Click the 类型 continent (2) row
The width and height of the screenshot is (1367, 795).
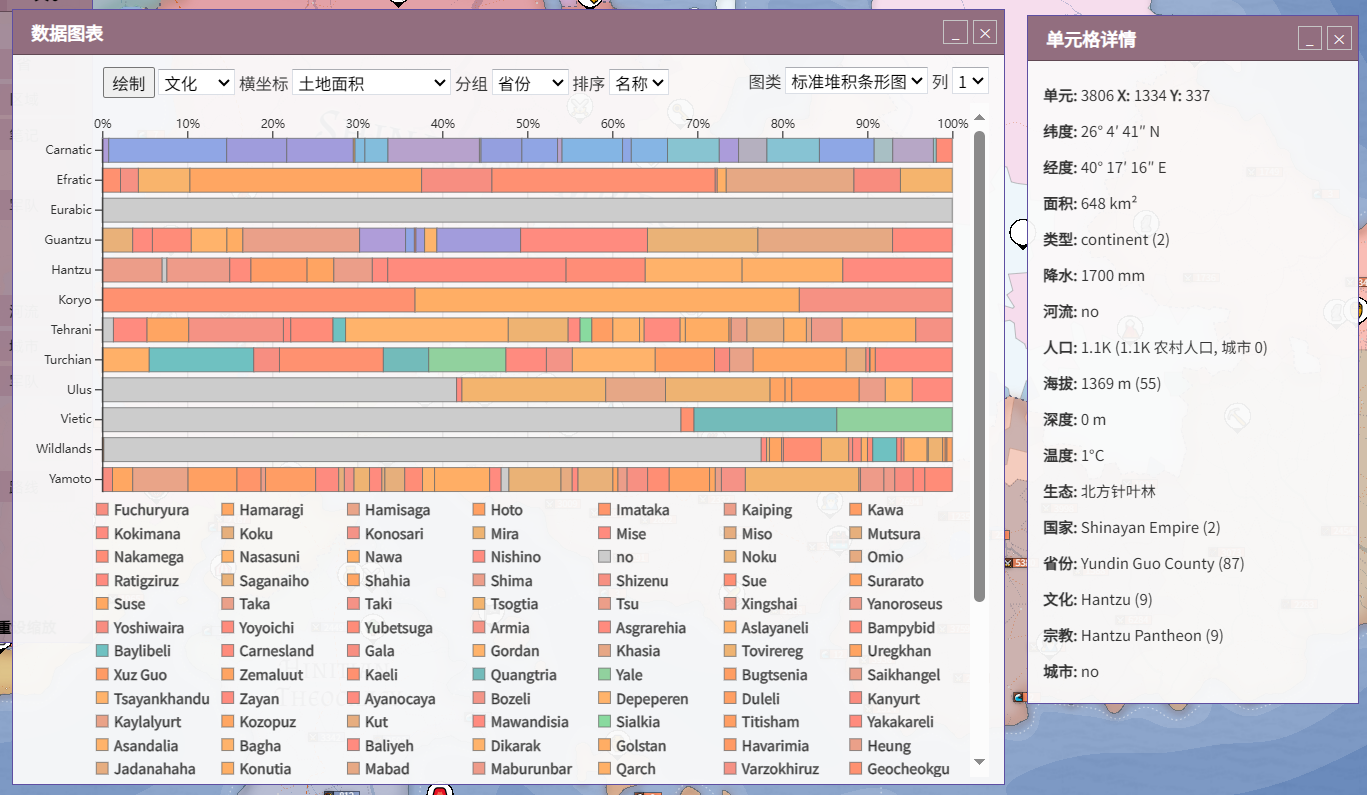1106,240
